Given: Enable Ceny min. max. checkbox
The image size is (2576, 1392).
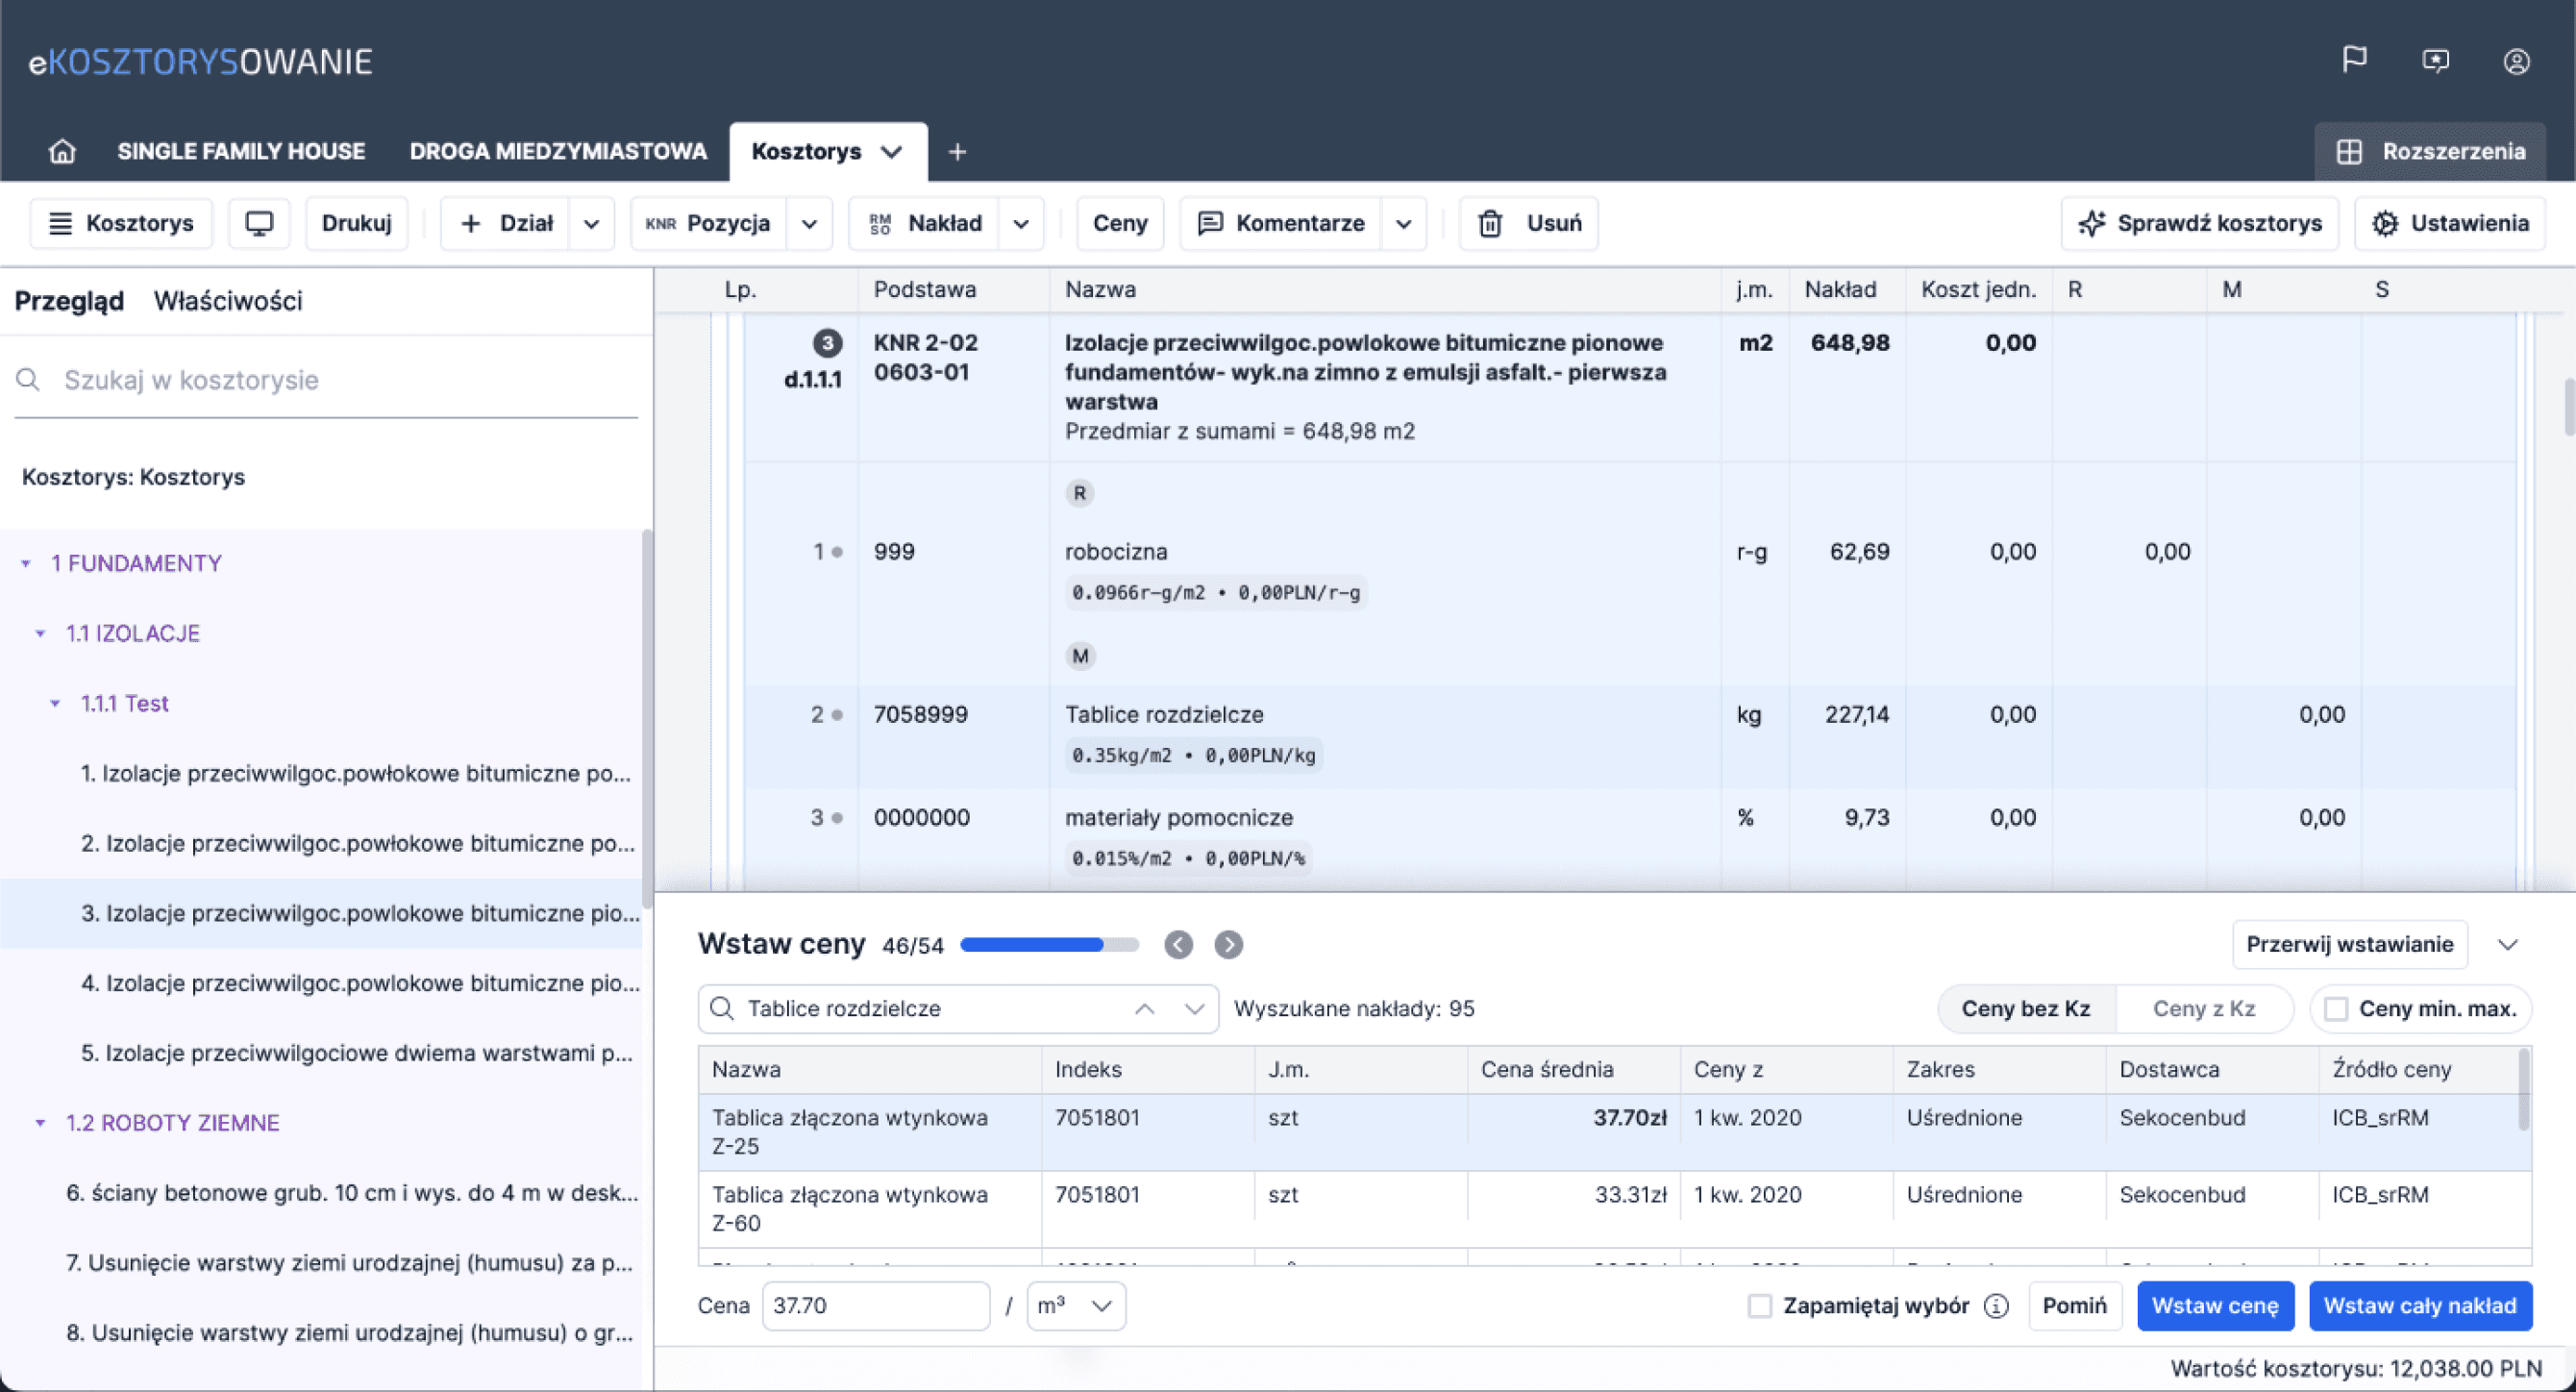Looking at the screenshot, I should [x=2336, y=1009].
